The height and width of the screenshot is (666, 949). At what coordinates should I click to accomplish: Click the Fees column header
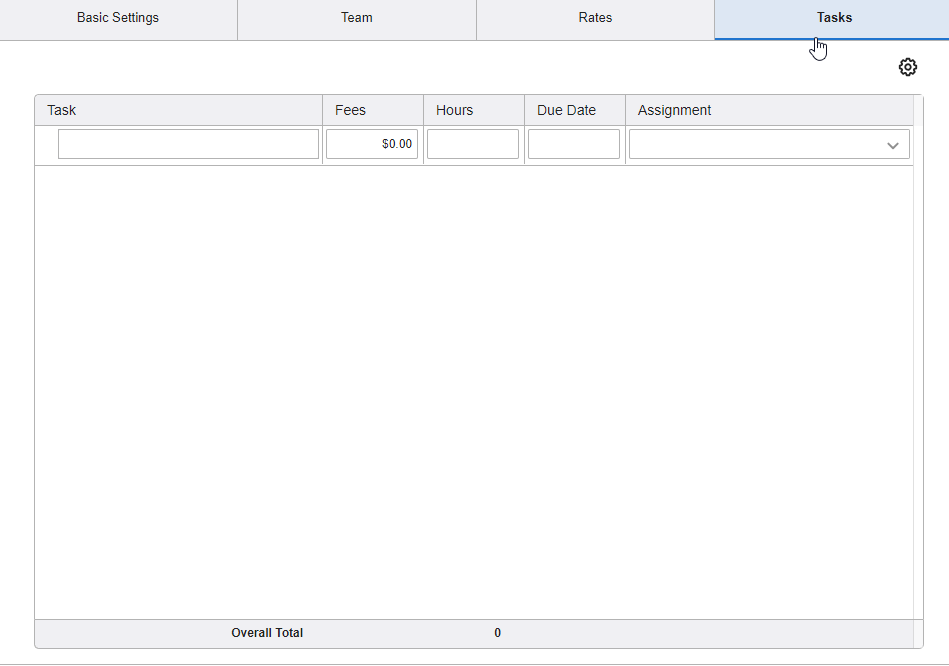coord(350,110)
